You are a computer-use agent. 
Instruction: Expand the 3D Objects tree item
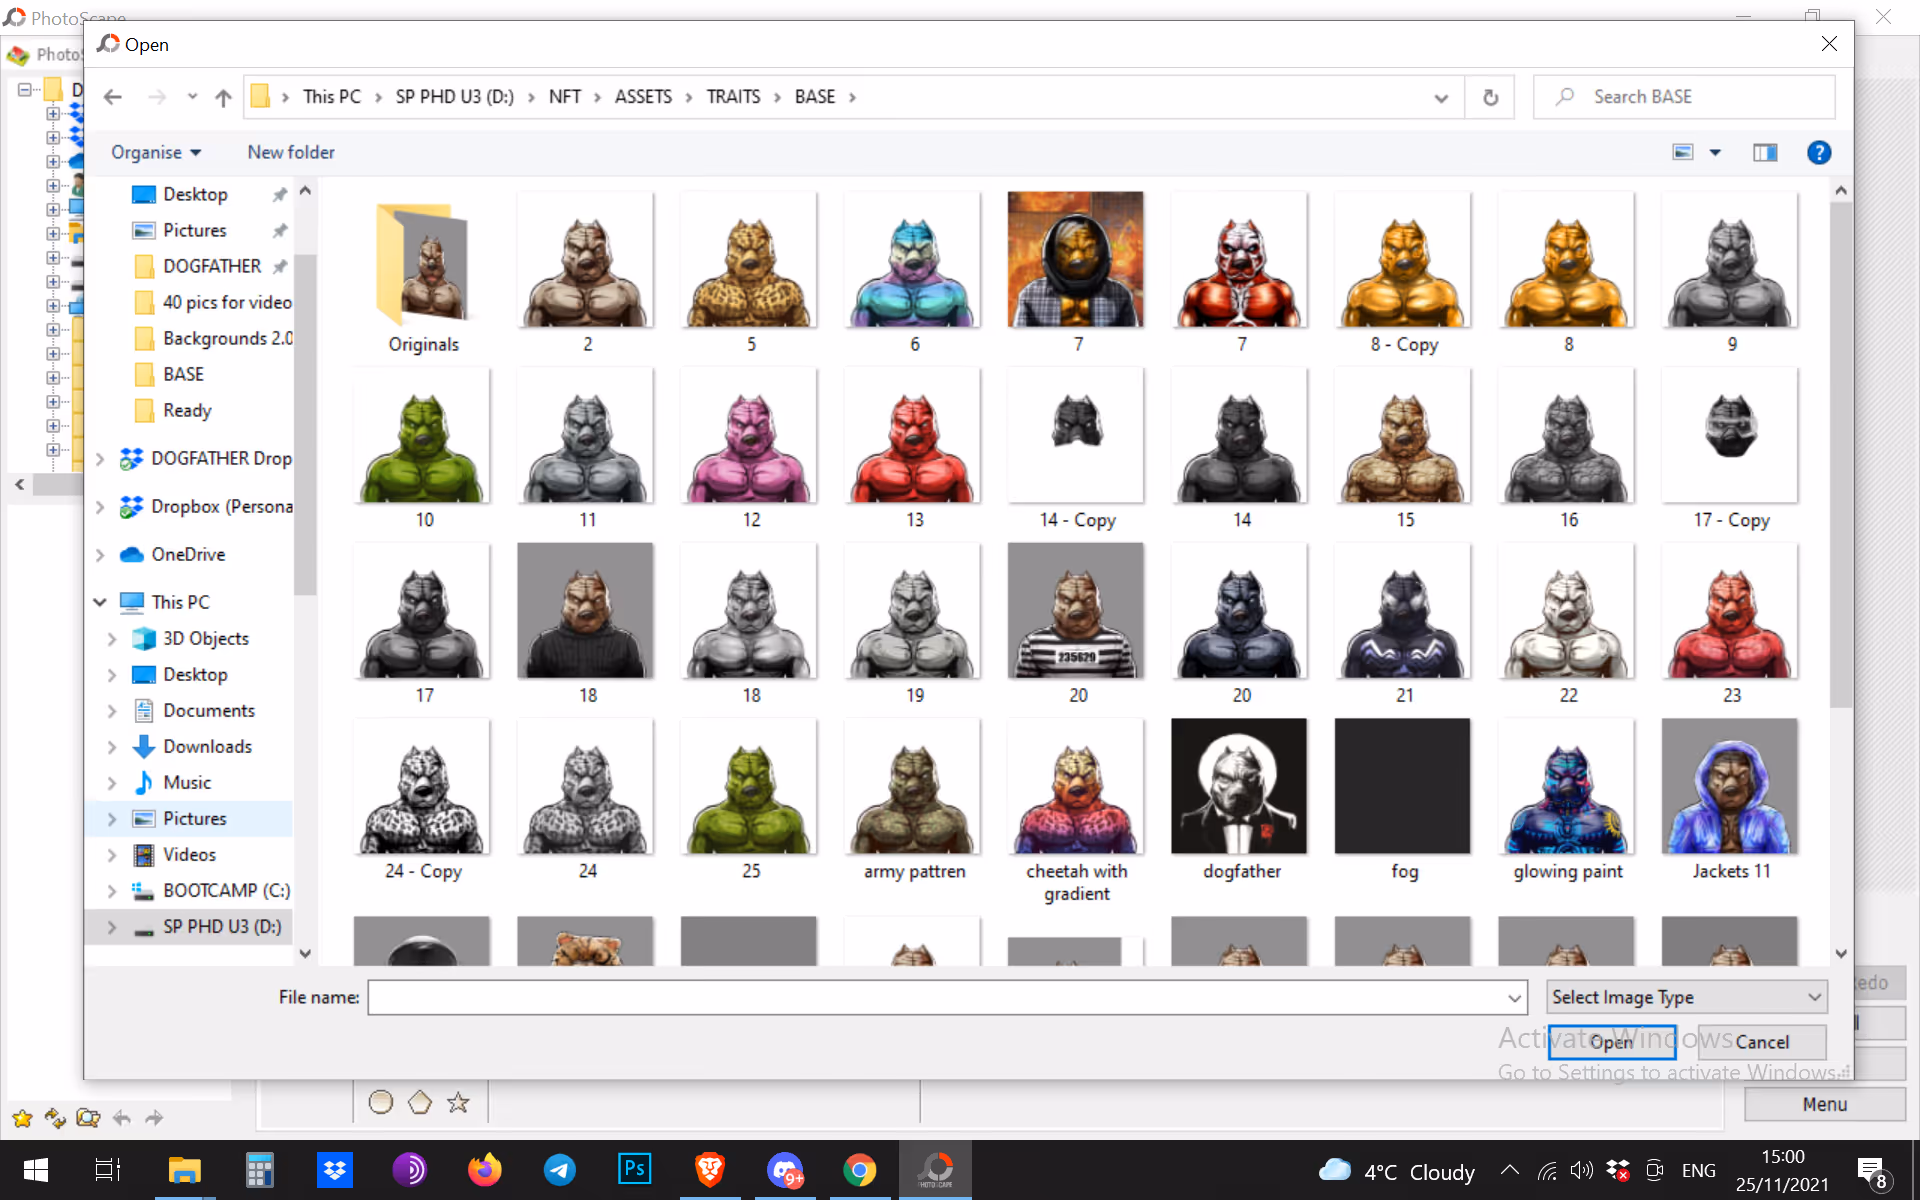[x=112, y=638]
